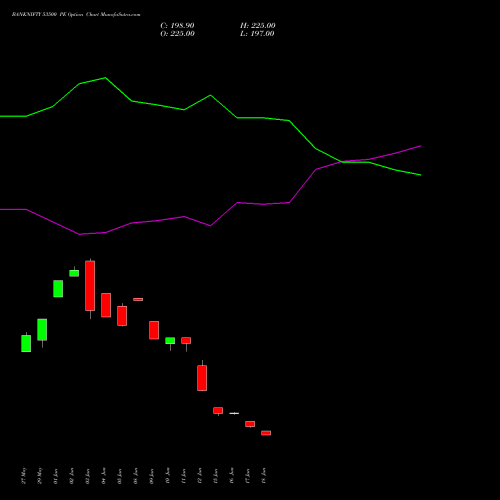
Task: Click the tallest red candlestick on 03 Jun
Action: [x=90, y=286]
